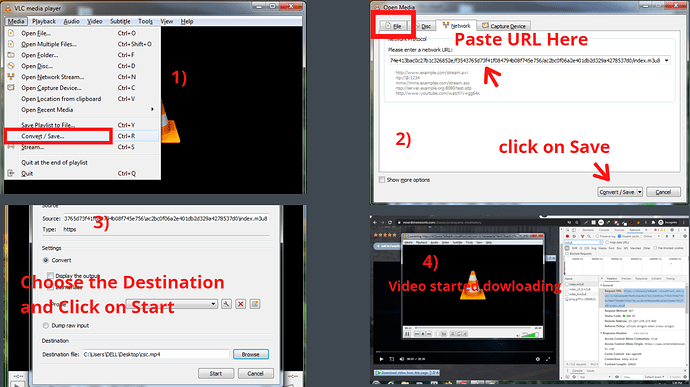This screenshot has width=690, height=387.
Task: Open the Headers tab in DevTools request pane
Action: pyautogui.click(x=612, y=279)
